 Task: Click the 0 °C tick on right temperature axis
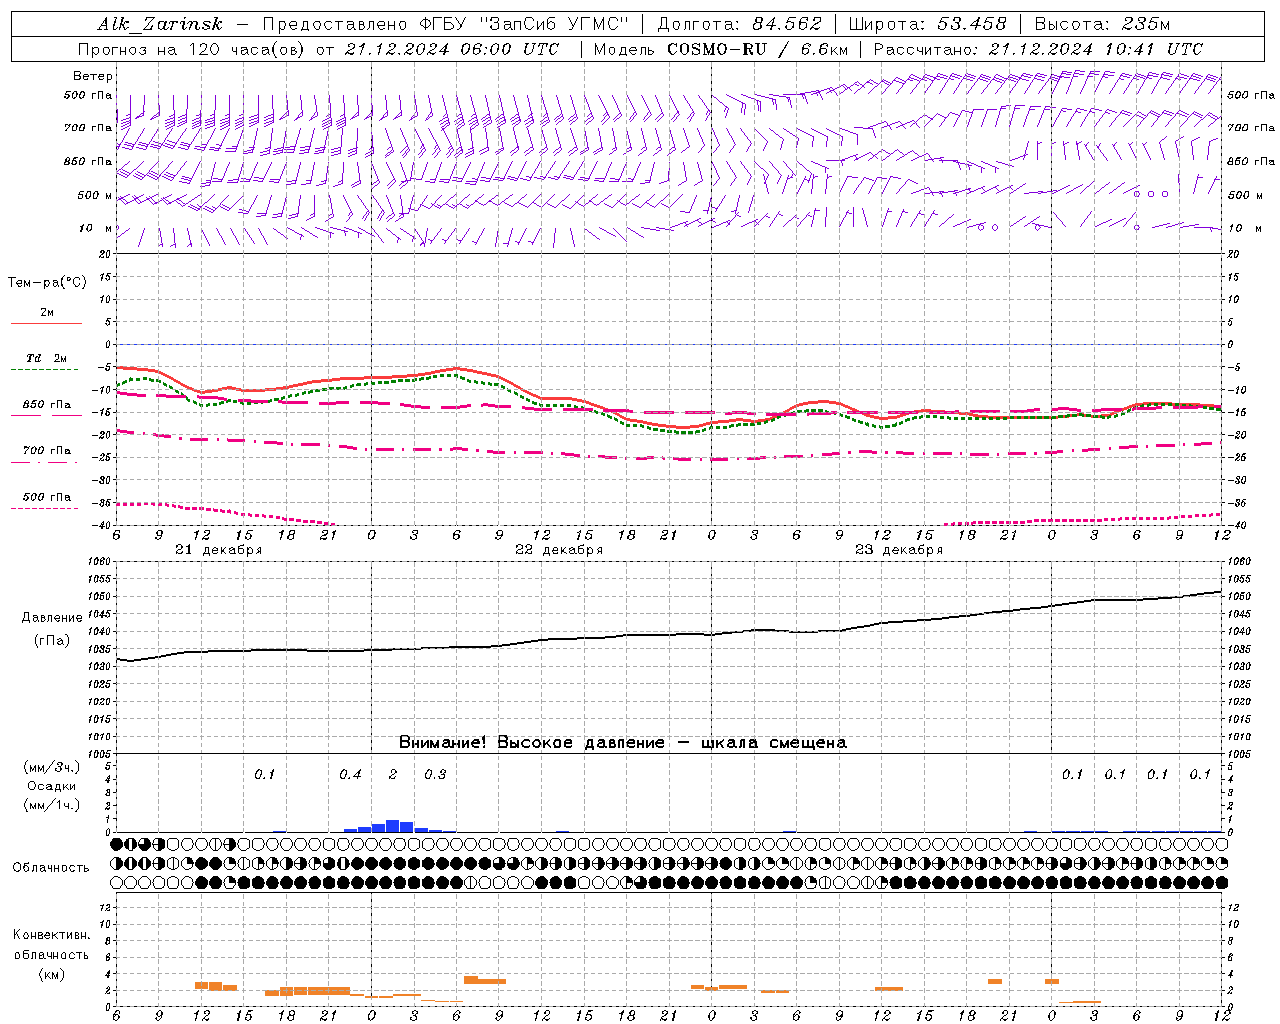pyautogui.click(x=1231, y=344)
